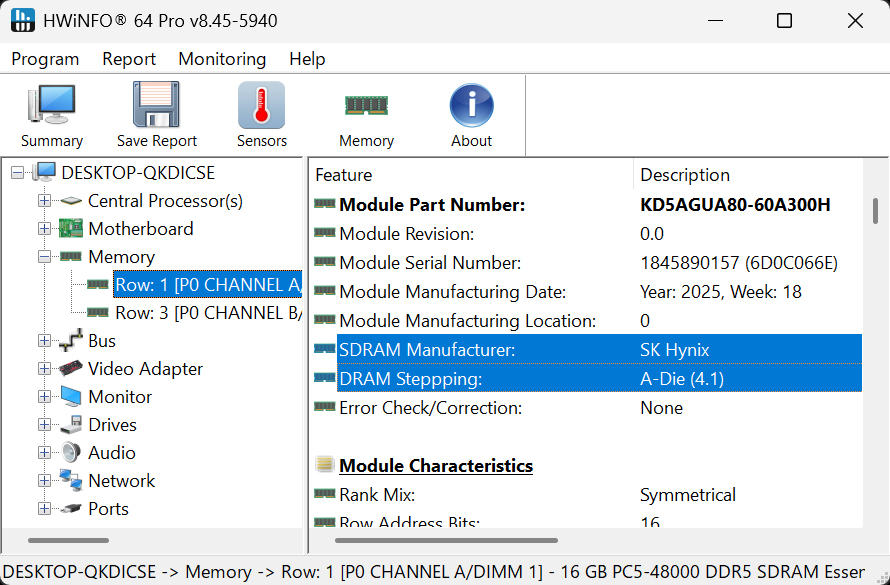This screenshot has width=890, height=585.
Task: Open the Report menu
Action: [129, 59]
